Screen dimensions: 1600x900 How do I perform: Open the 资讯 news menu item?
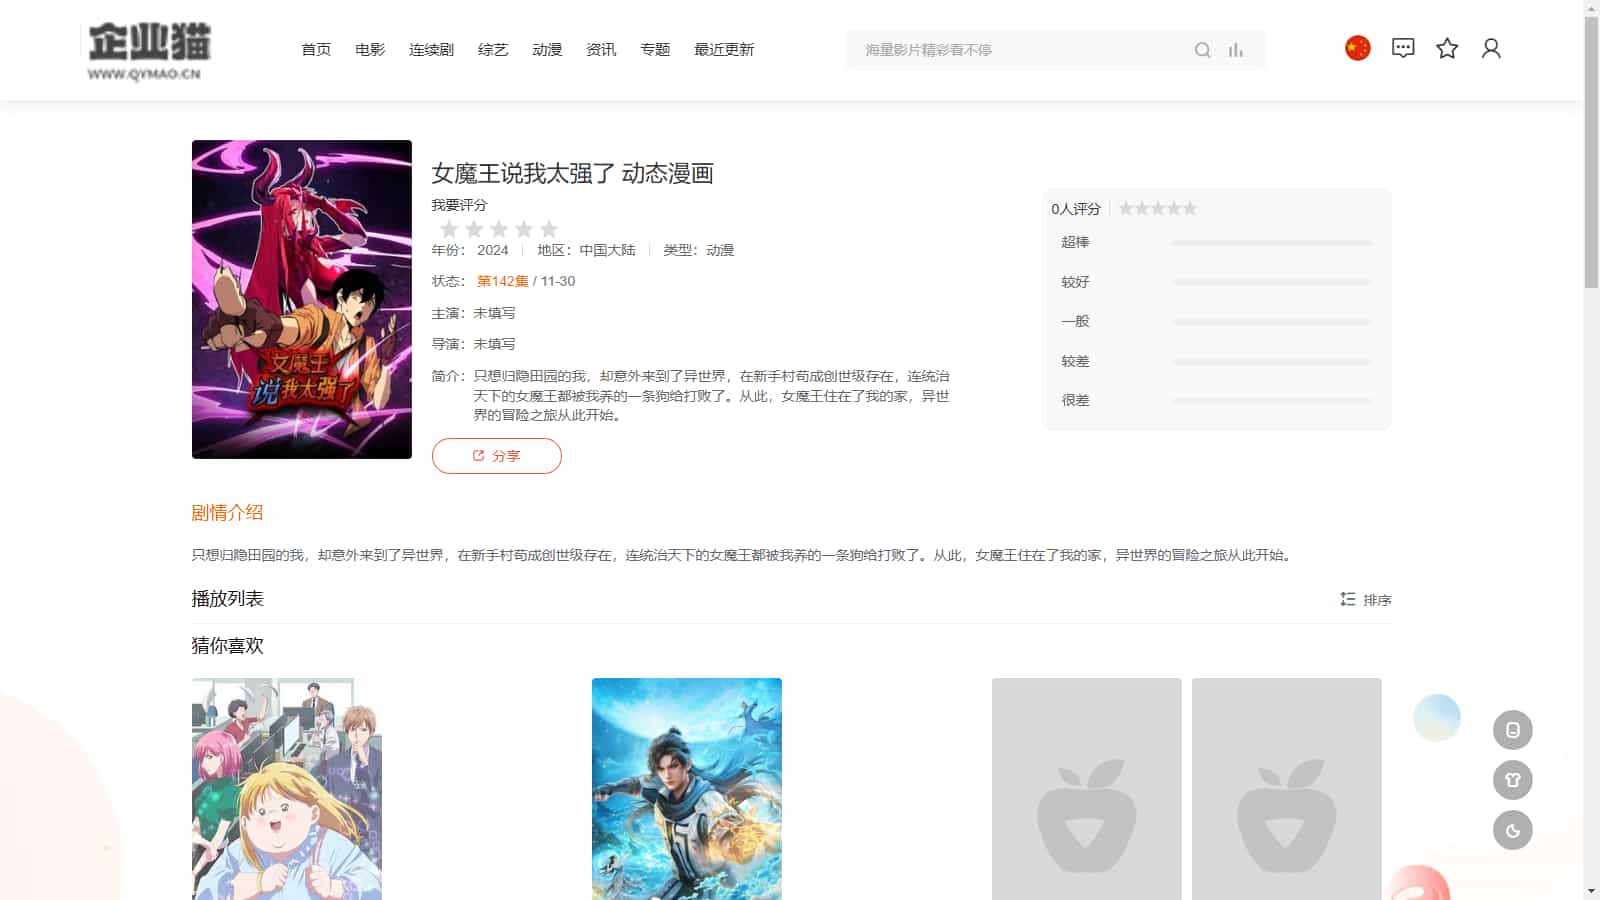click(x=601, y=50)
